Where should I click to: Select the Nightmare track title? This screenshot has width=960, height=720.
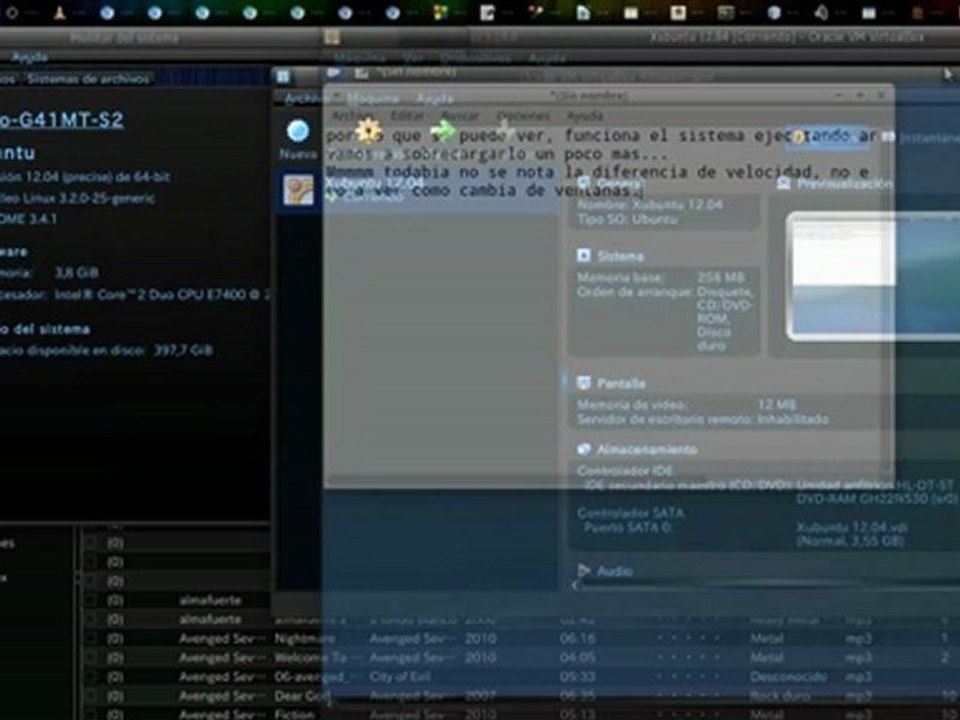[304, 639]
